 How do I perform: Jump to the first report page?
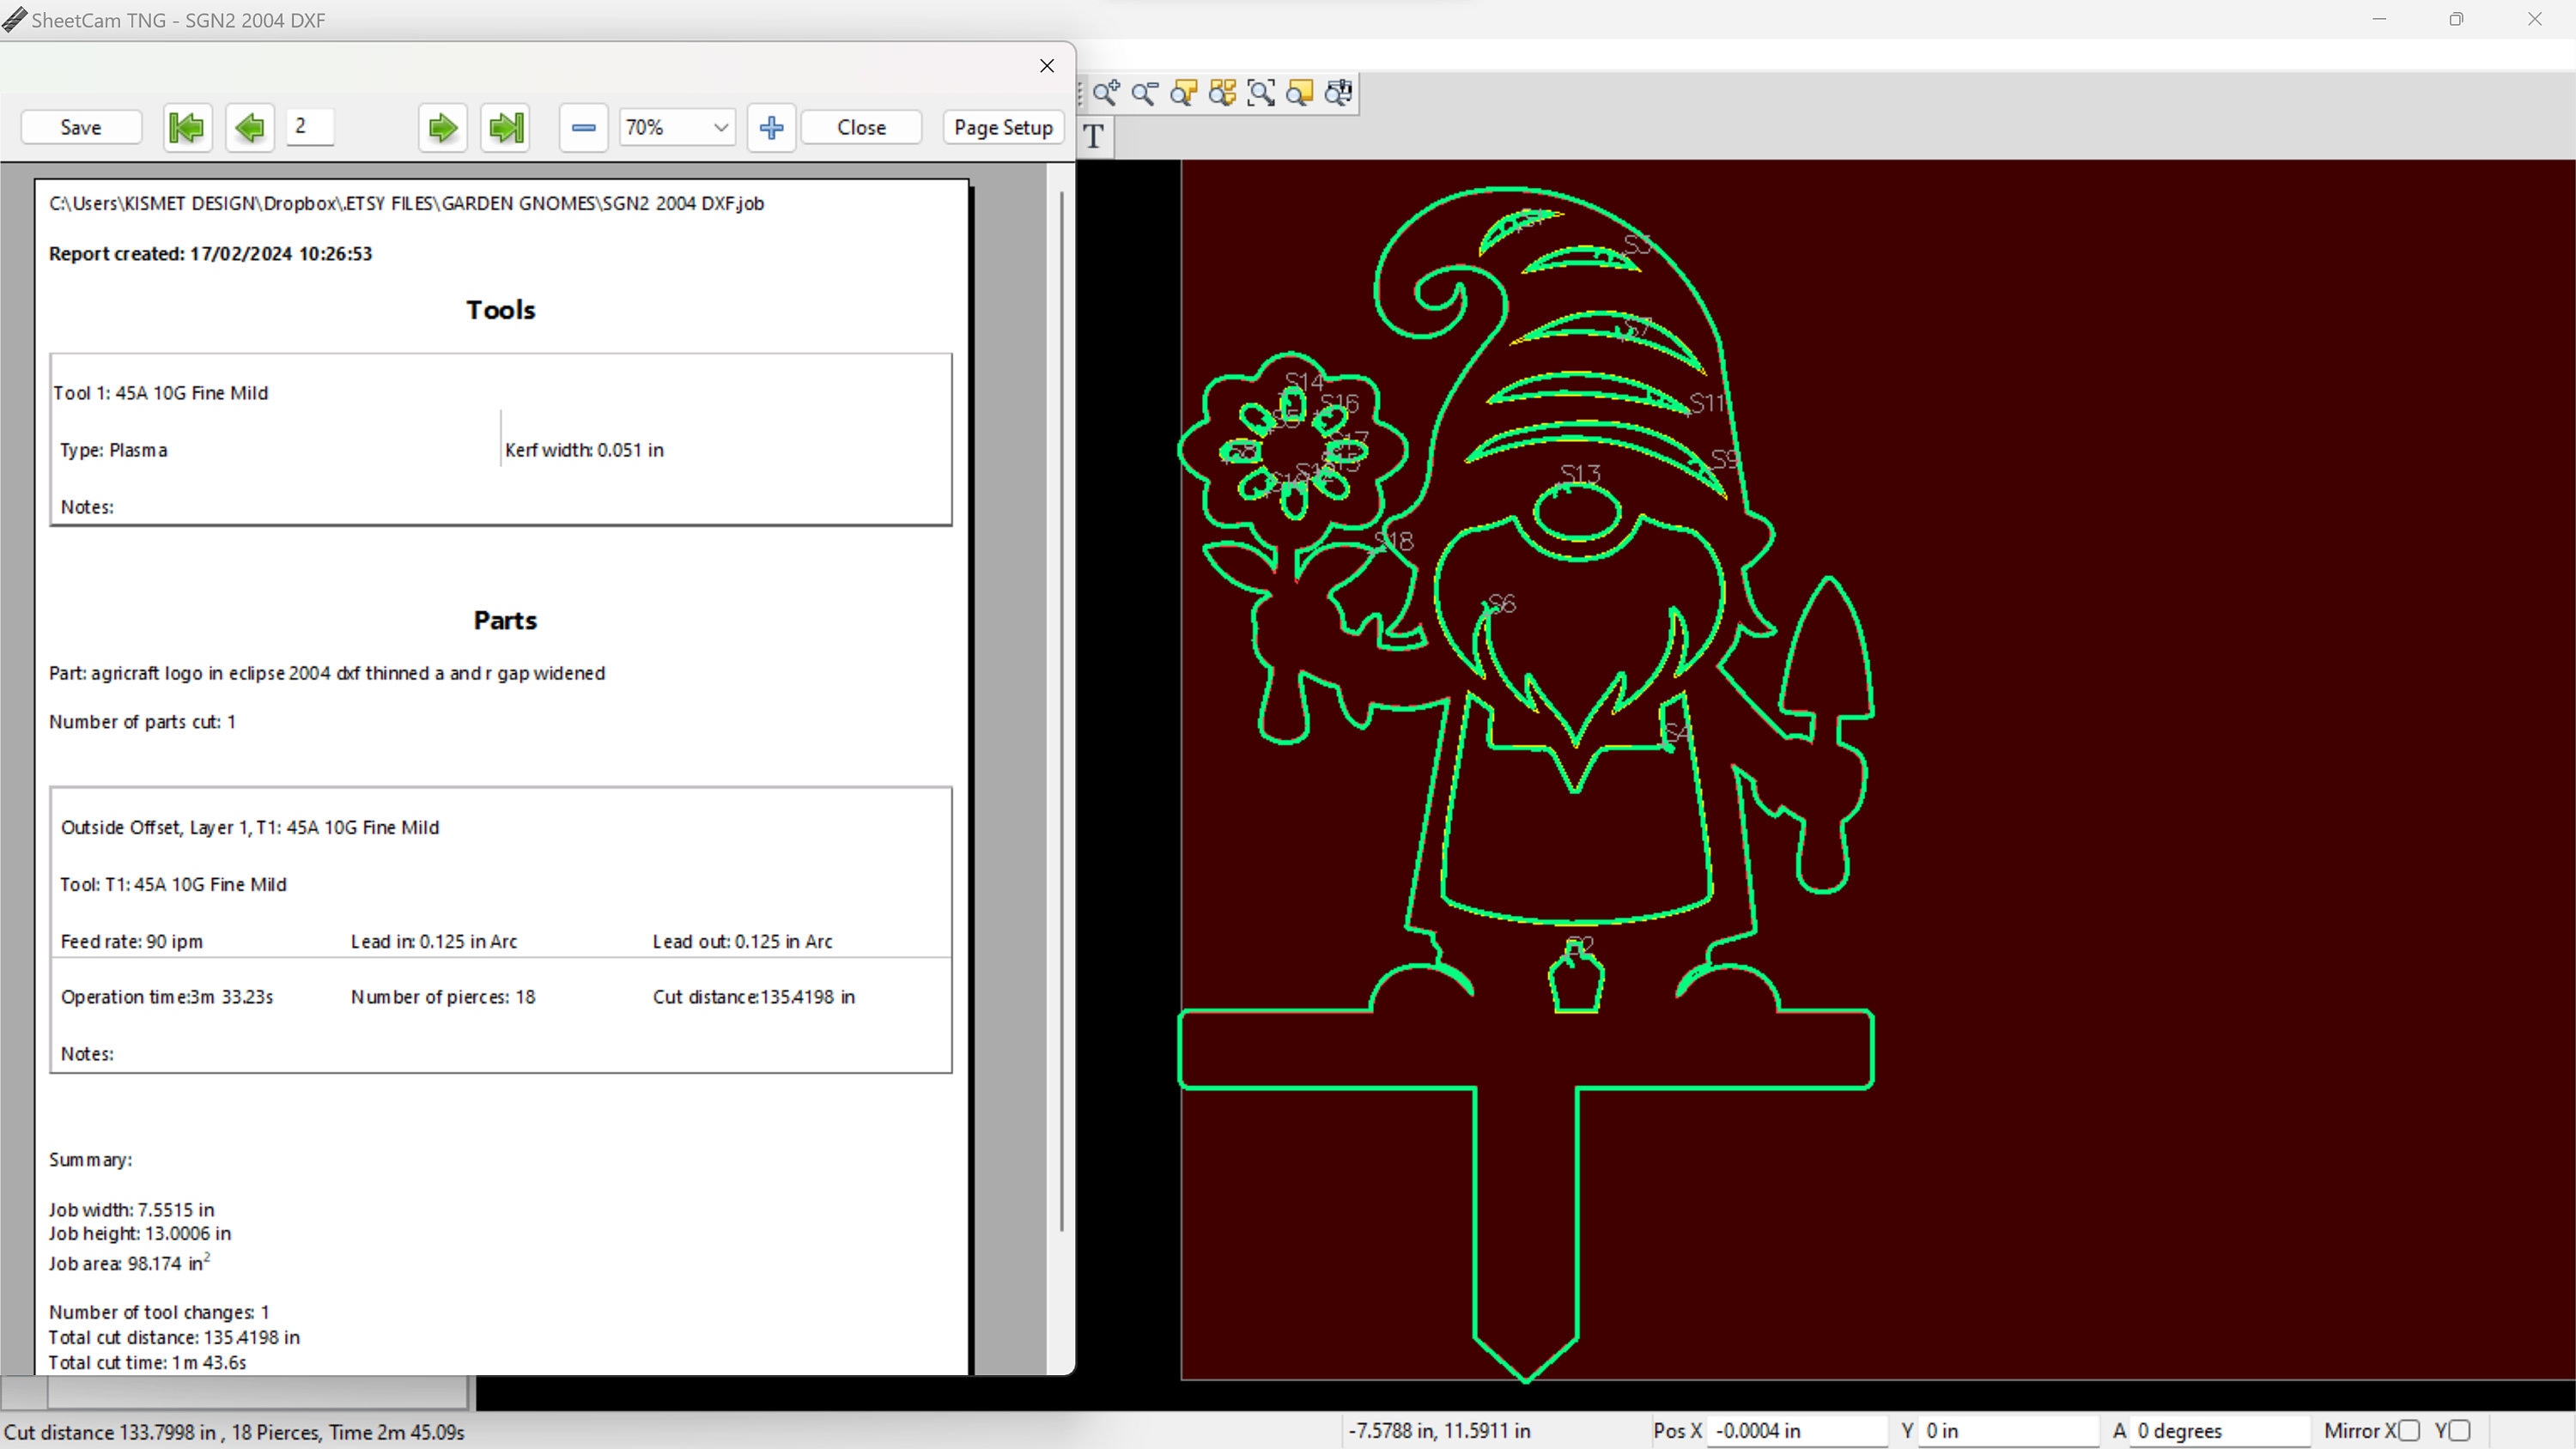[186, 127]
